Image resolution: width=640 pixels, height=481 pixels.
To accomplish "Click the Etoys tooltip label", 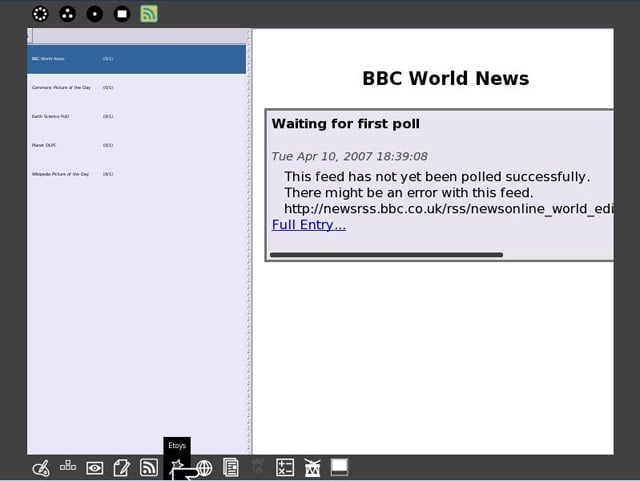I will pos(177,445).
